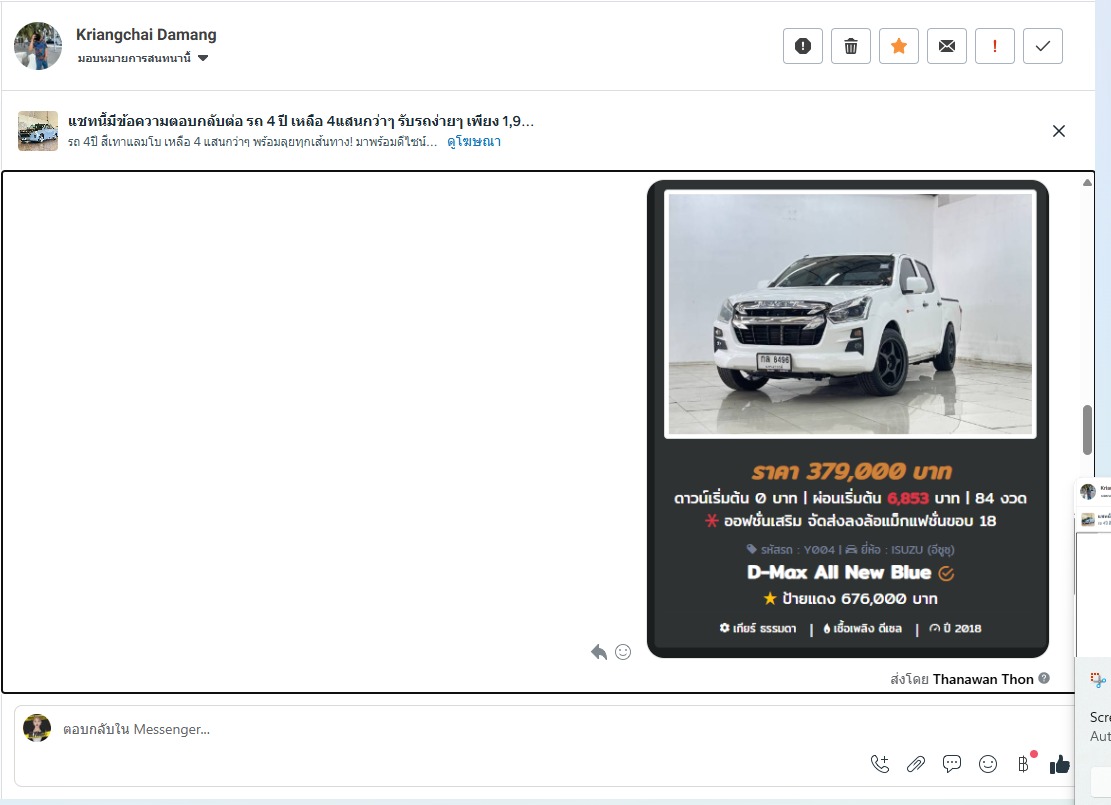Click the Thanawan Thon sender name

click(x=983, y=679)
